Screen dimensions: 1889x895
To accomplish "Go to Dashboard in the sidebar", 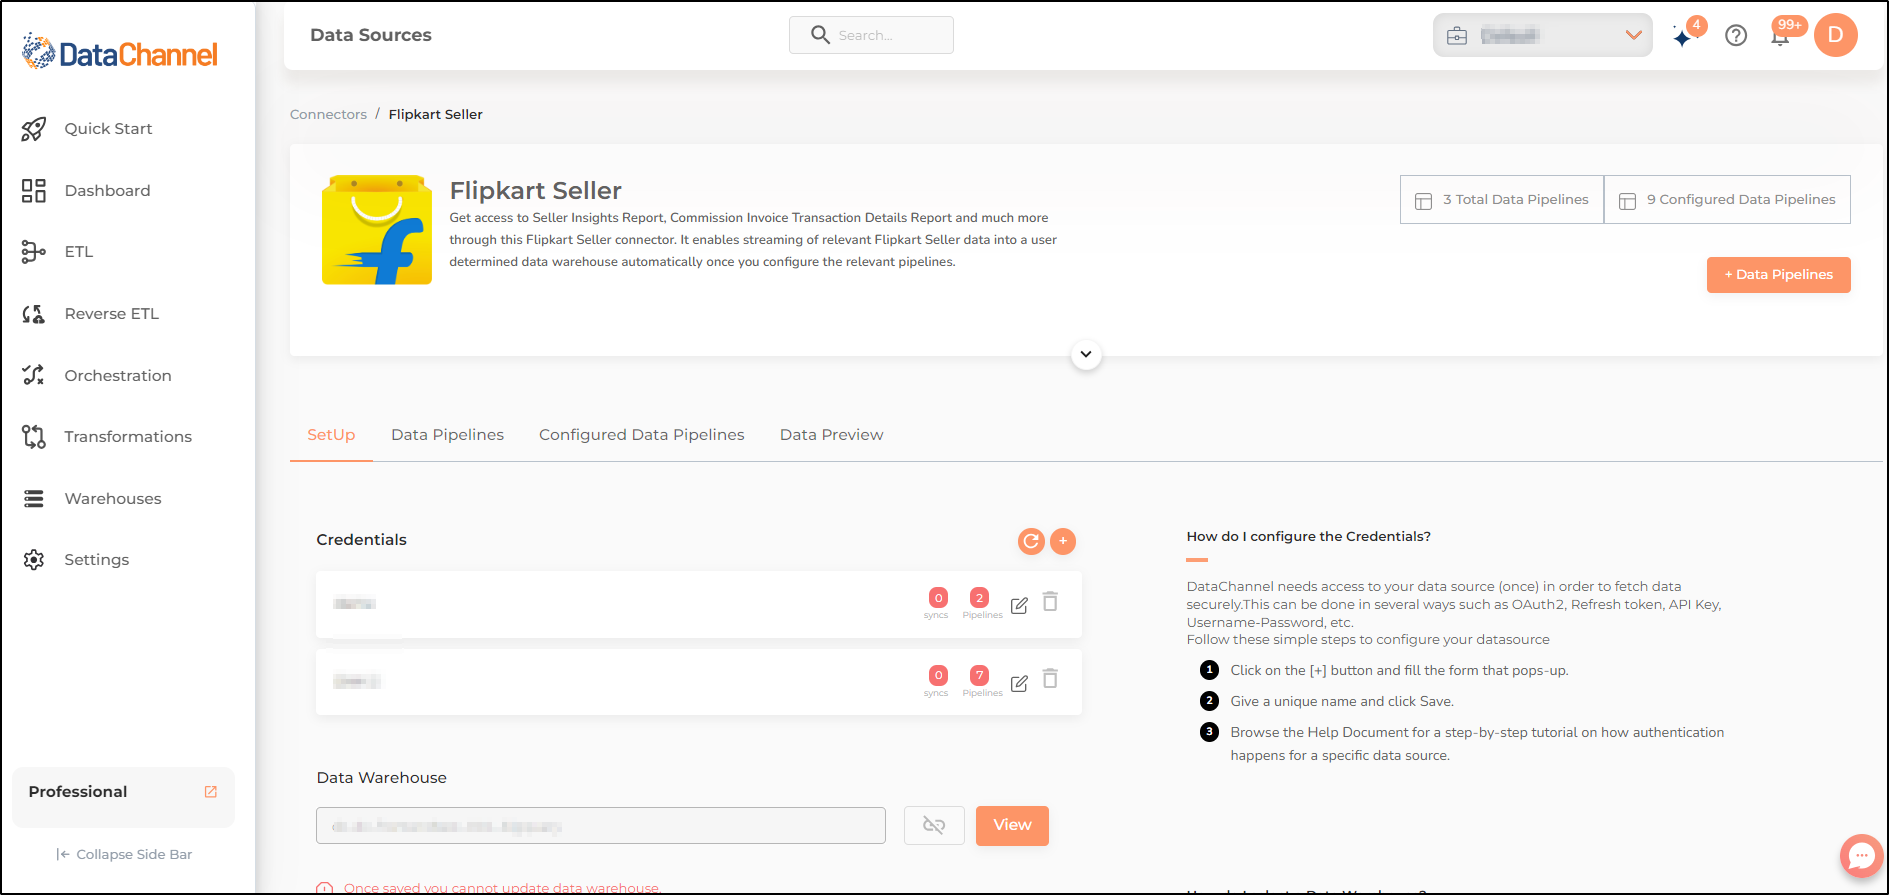I will (107, 191).
